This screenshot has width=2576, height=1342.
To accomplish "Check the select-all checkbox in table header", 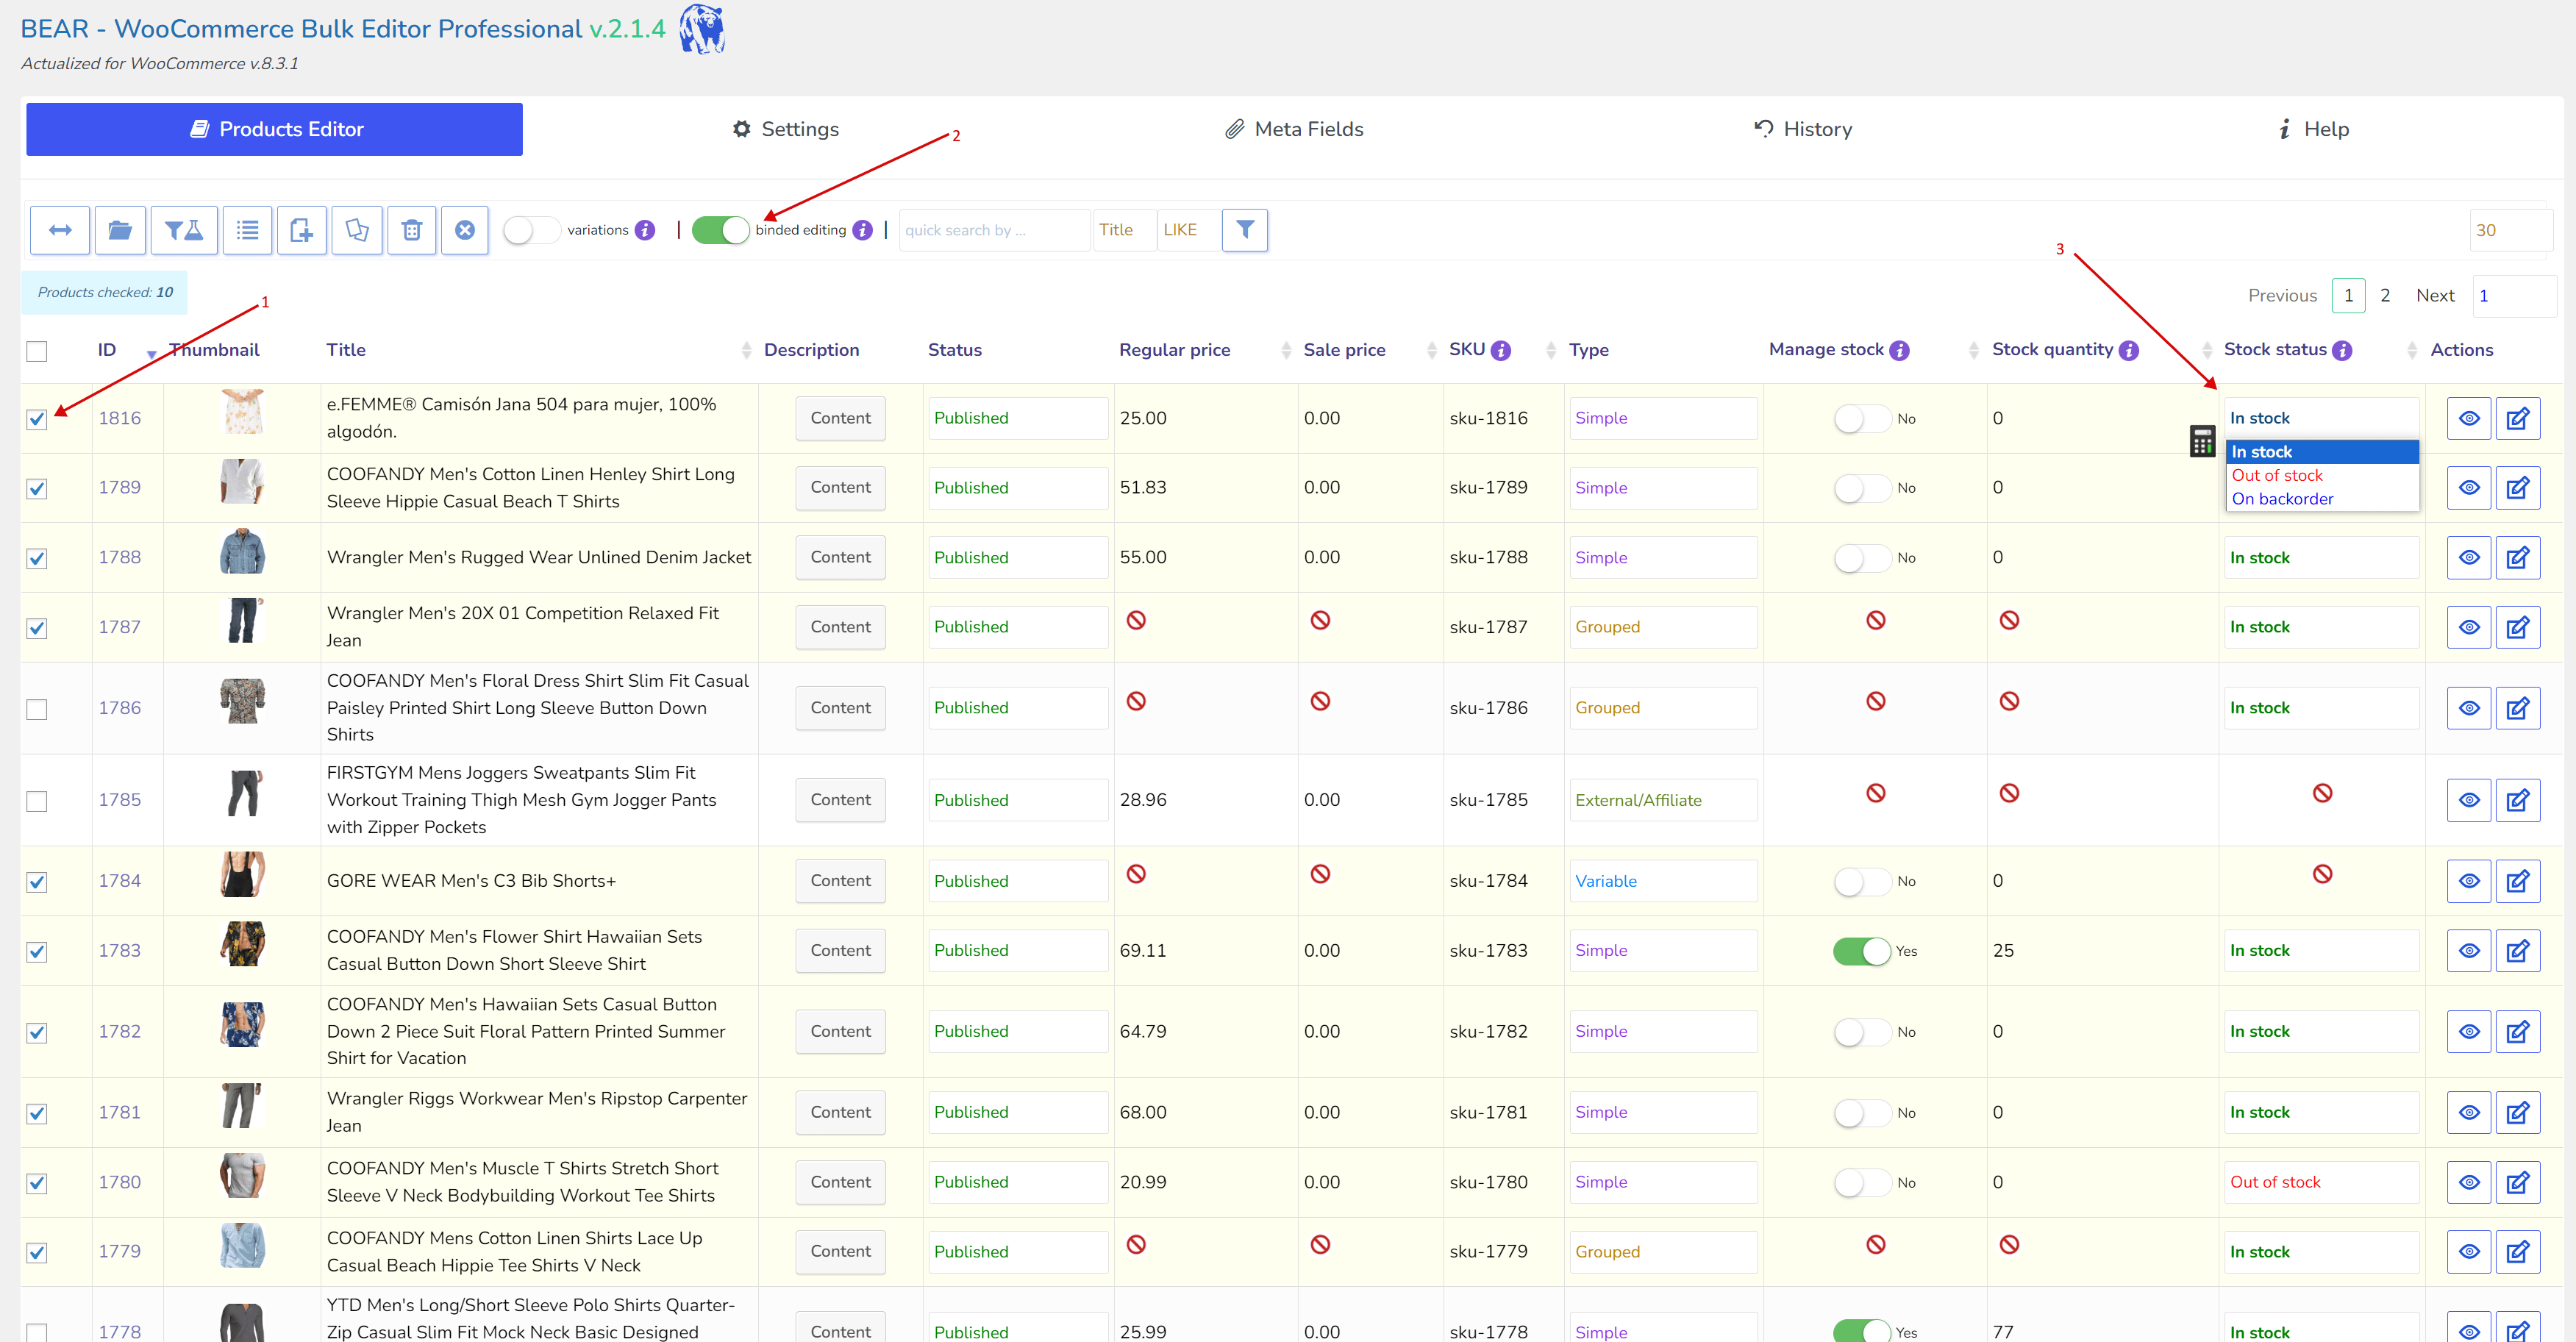I will point(37,351).
